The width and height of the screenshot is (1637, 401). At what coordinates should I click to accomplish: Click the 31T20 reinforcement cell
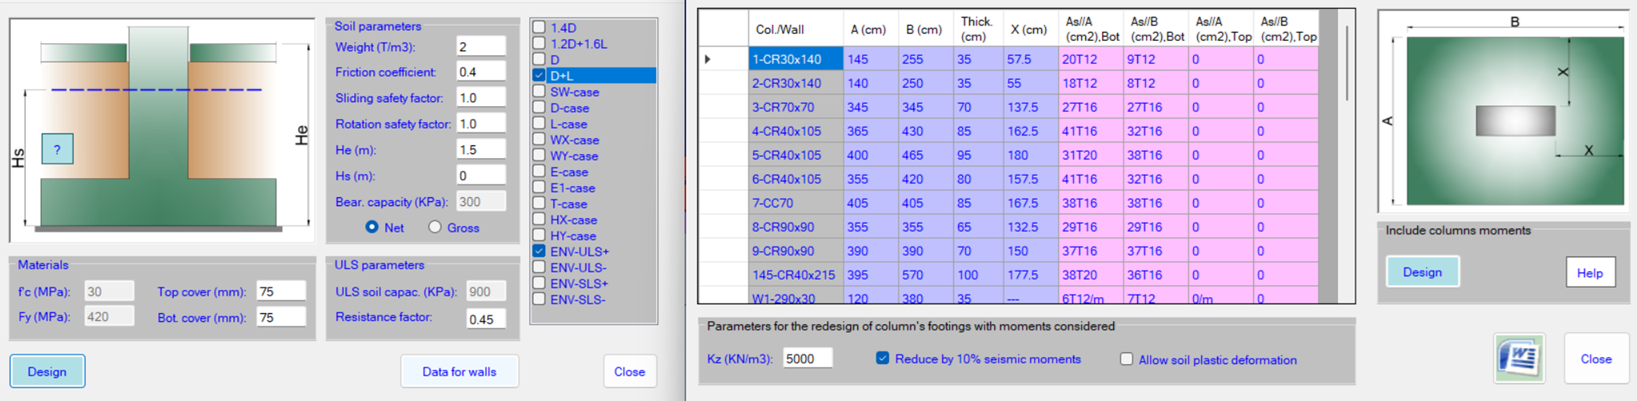tap(1091, 155)
